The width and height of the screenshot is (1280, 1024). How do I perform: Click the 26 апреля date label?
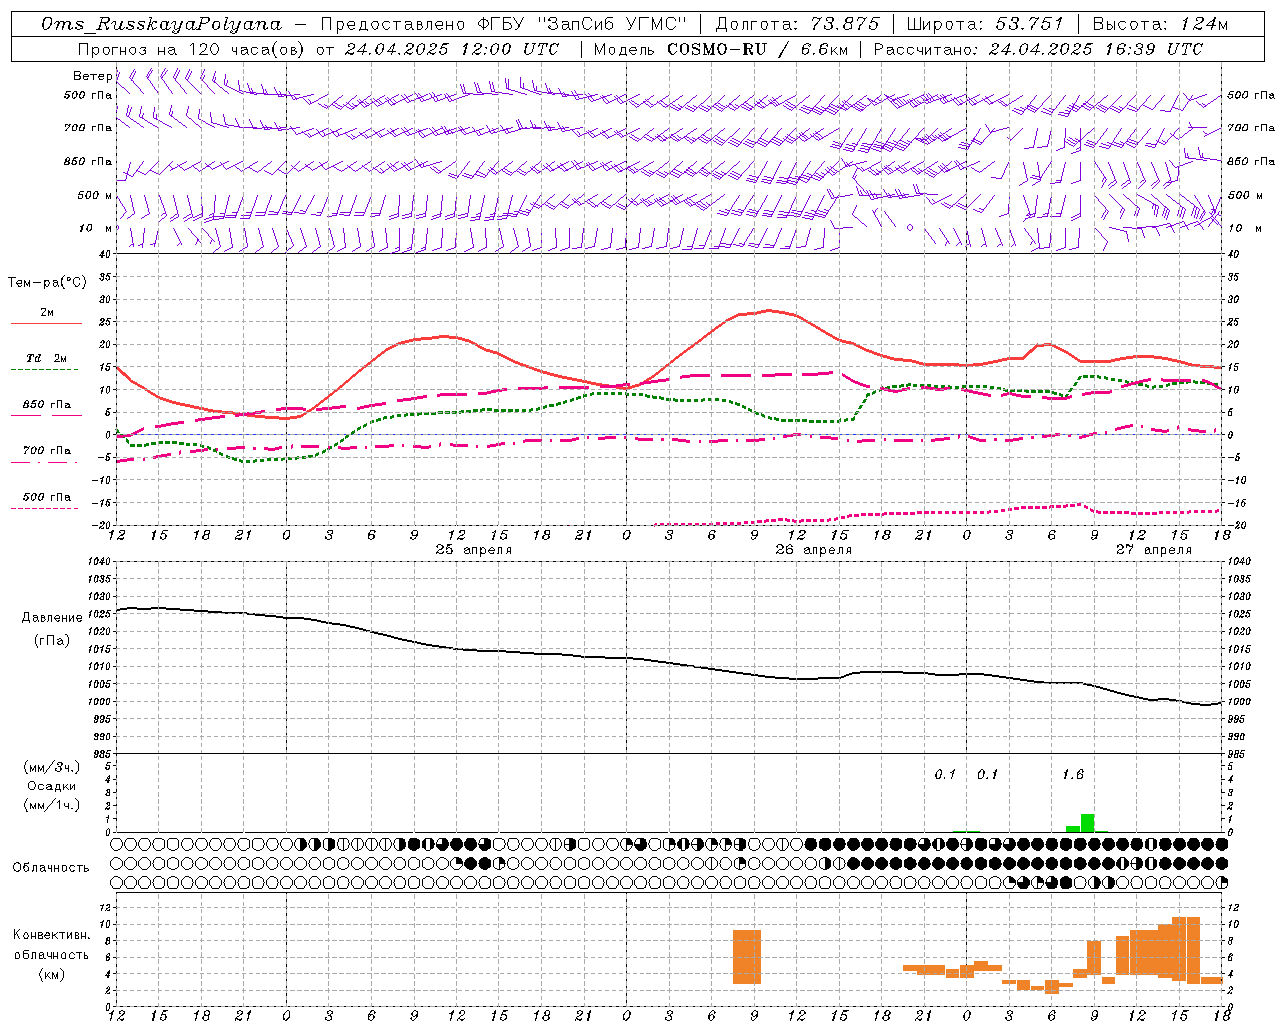[814, 550]
